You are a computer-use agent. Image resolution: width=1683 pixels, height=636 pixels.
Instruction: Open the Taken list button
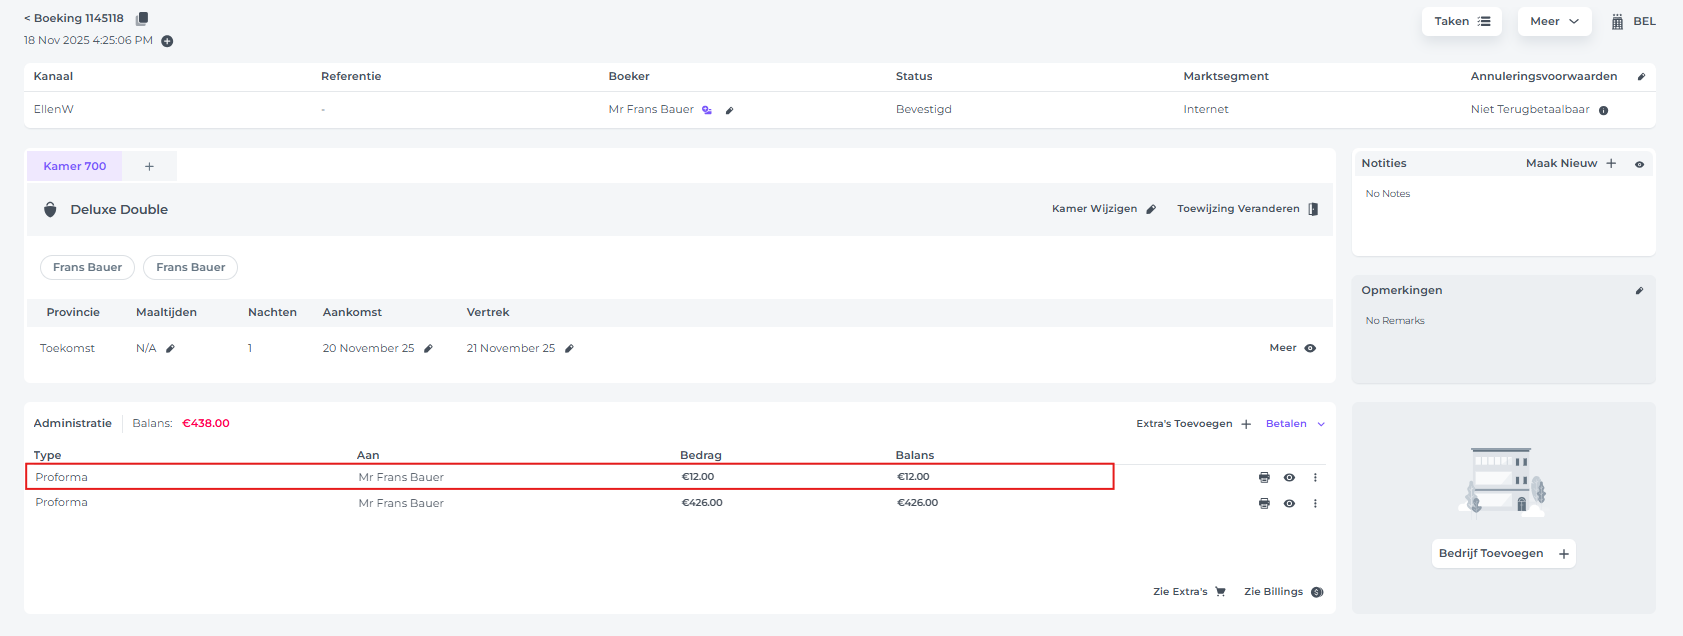click(1461, 21)
